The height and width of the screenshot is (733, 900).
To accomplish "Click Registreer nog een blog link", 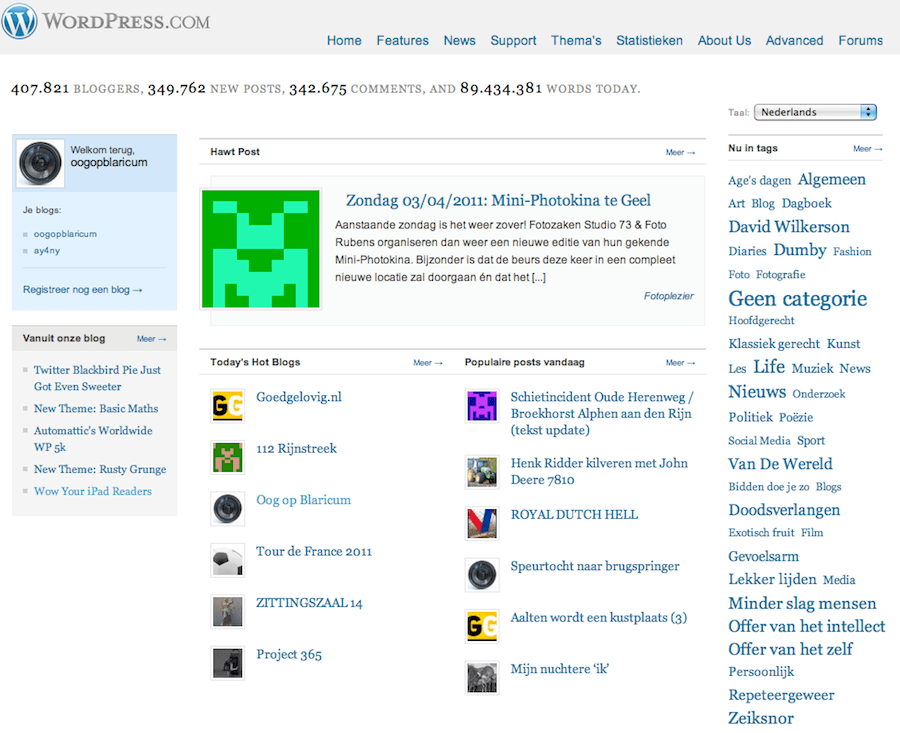I will point(82,290).
